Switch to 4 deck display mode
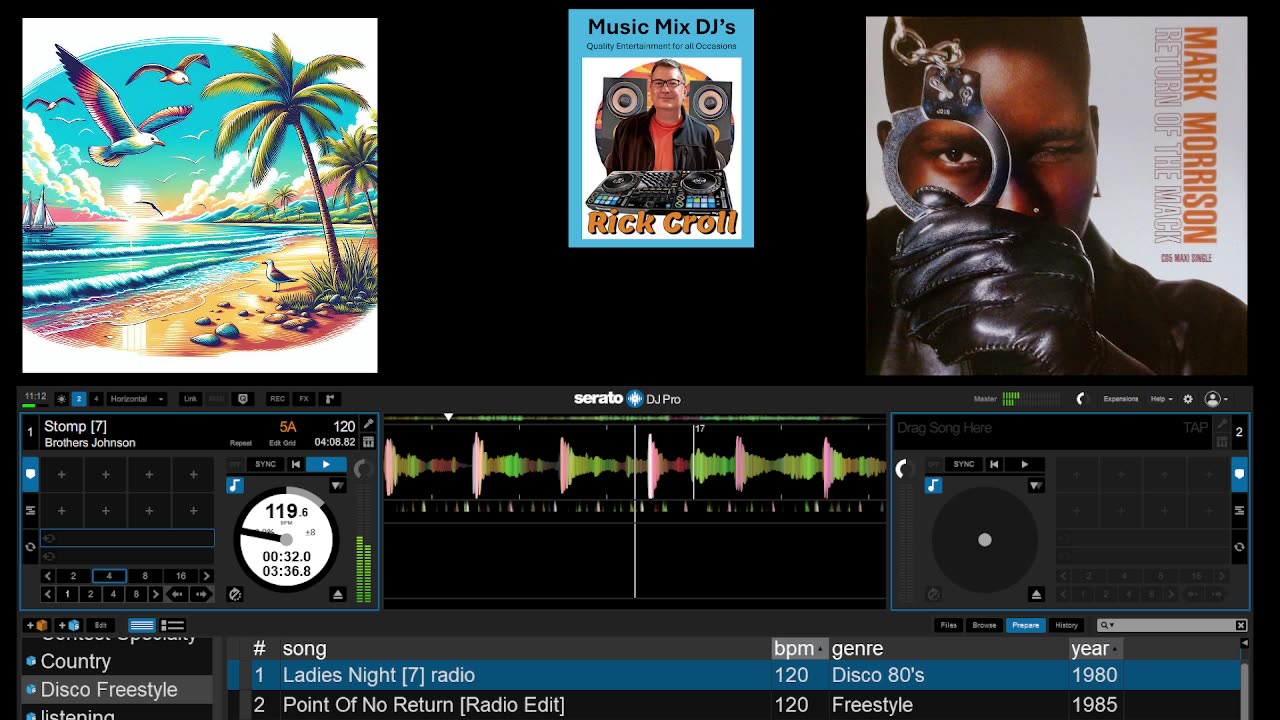This screenshot has width=1280, height=720. coord(96,399)
